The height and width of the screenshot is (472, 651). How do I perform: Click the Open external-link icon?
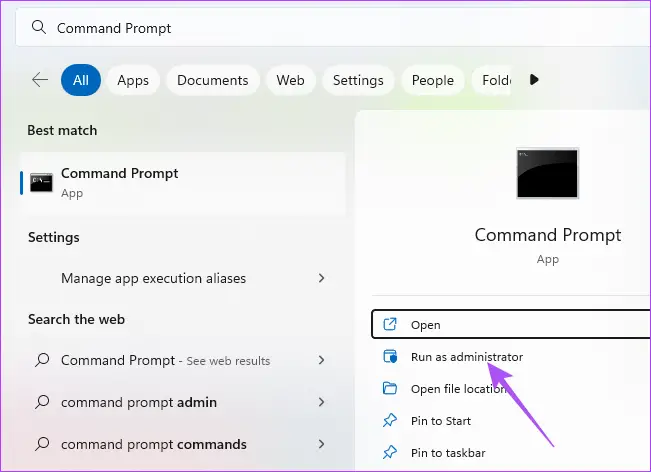coord(390,325)
